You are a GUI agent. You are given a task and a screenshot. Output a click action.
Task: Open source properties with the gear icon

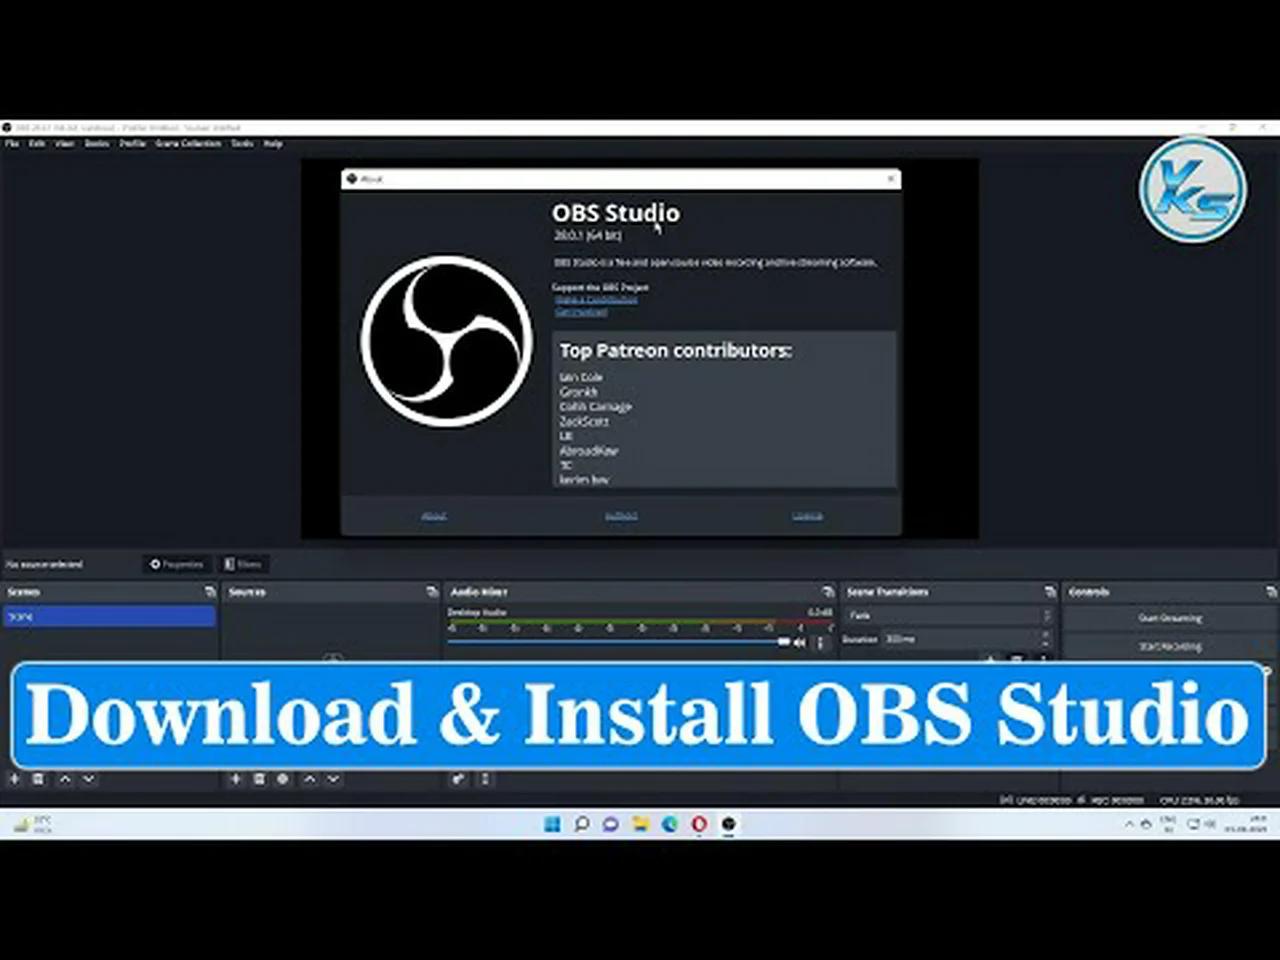283,779
